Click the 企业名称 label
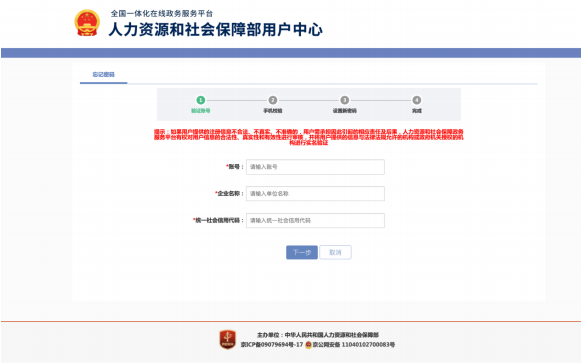The width and height of the screenshot is (581, 363). tap(229, 193)
